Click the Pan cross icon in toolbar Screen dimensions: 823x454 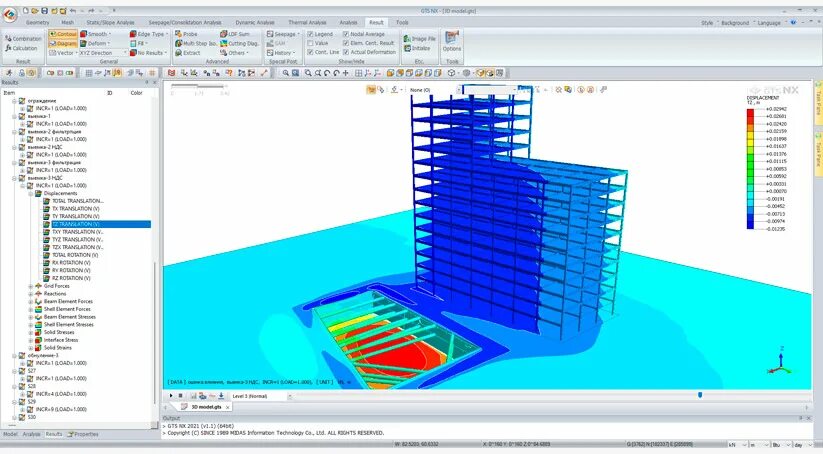pos(345,73)
